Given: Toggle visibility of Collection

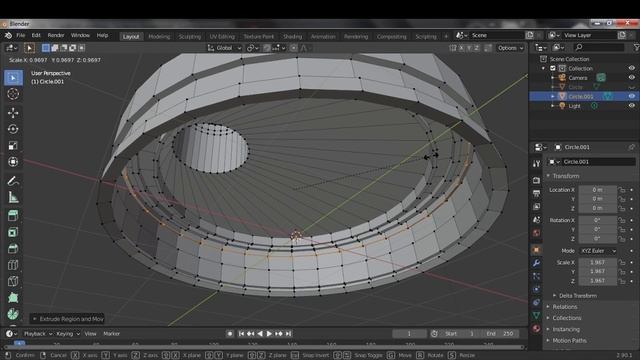Looking at the screenshot, I should tap(631, 68).
